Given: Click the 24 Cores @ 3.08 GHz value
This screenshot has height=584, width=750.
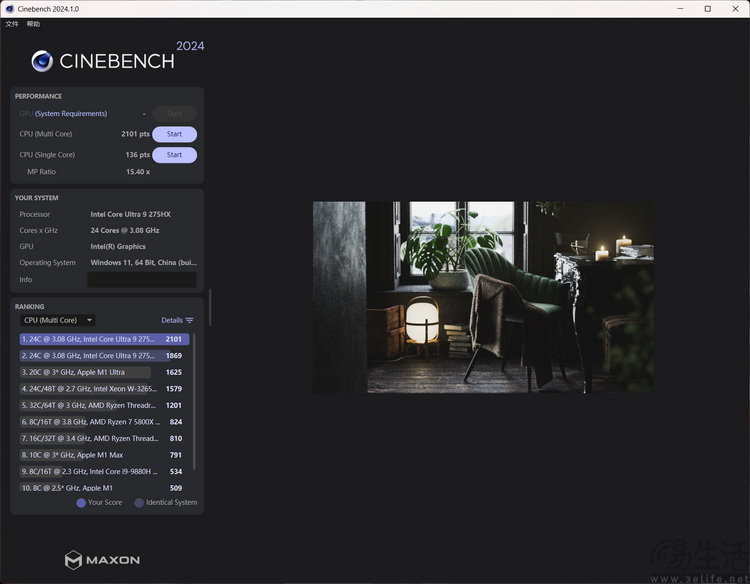Looking at the screenshot, I should [x=125, y=231].
